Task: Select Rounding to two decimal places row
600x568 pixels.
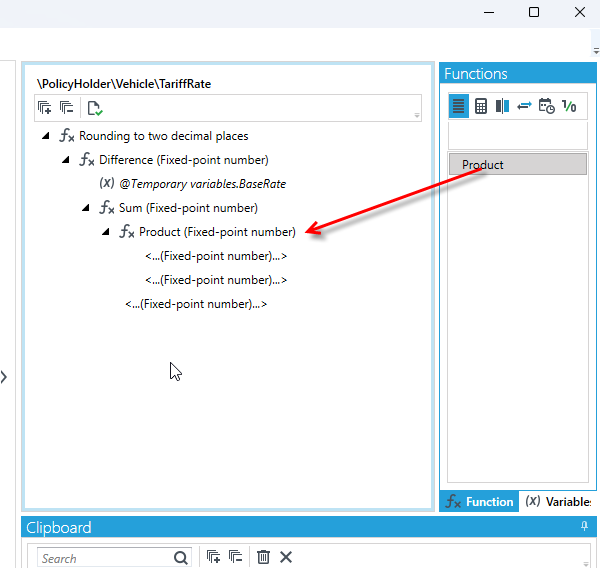Action: [164, 136]
